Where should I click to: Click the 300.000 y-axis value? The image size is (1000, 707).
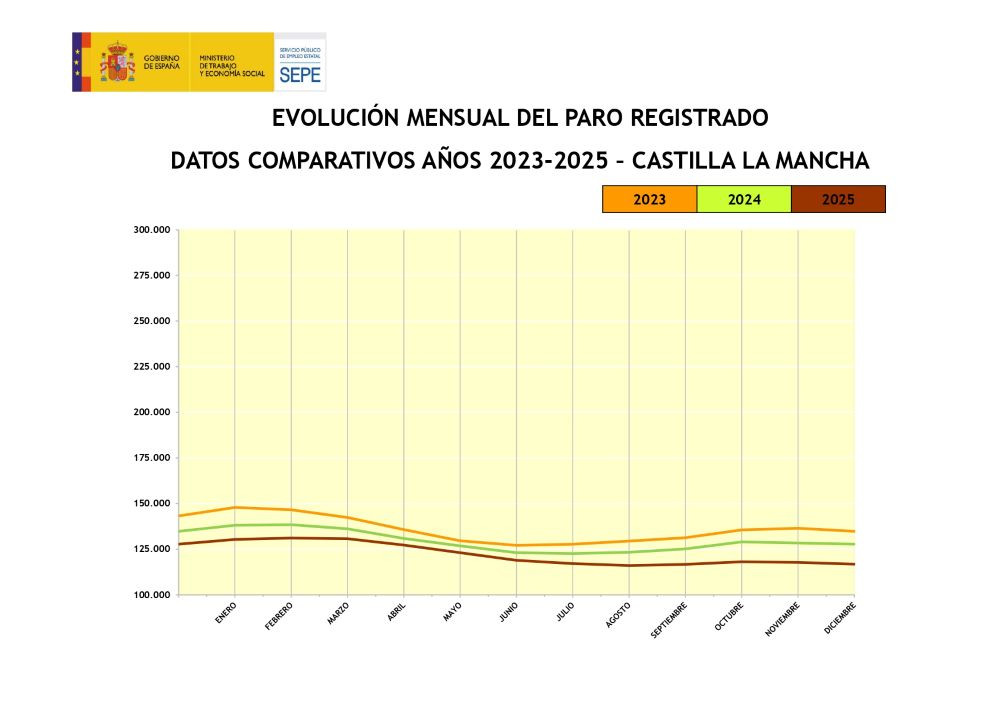click(151, 230)
